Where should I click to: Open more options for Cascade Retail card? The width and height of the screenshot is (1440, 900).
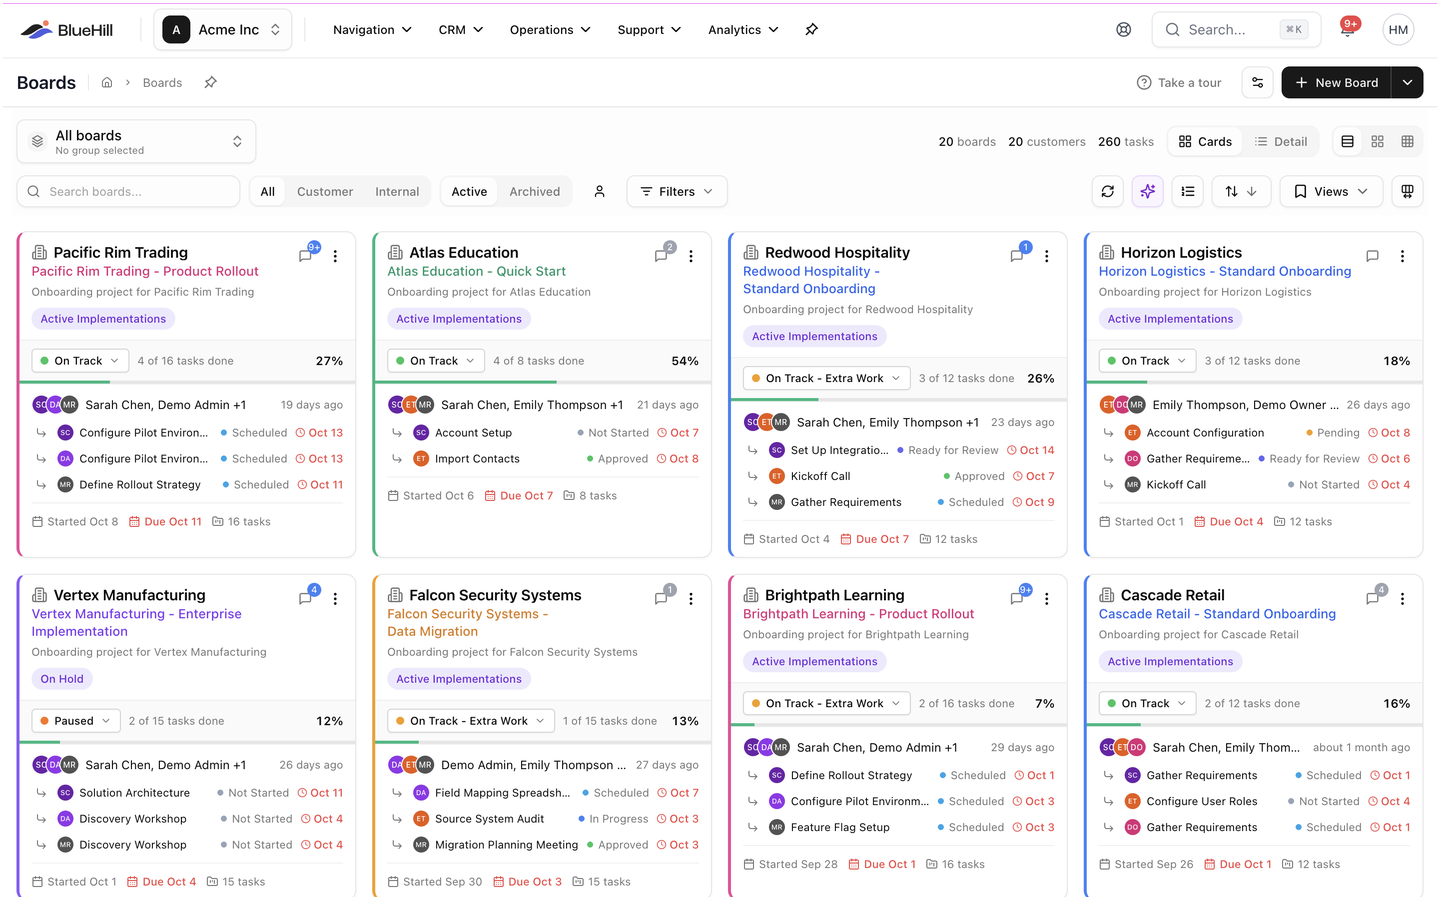(x=1403, y=599)
